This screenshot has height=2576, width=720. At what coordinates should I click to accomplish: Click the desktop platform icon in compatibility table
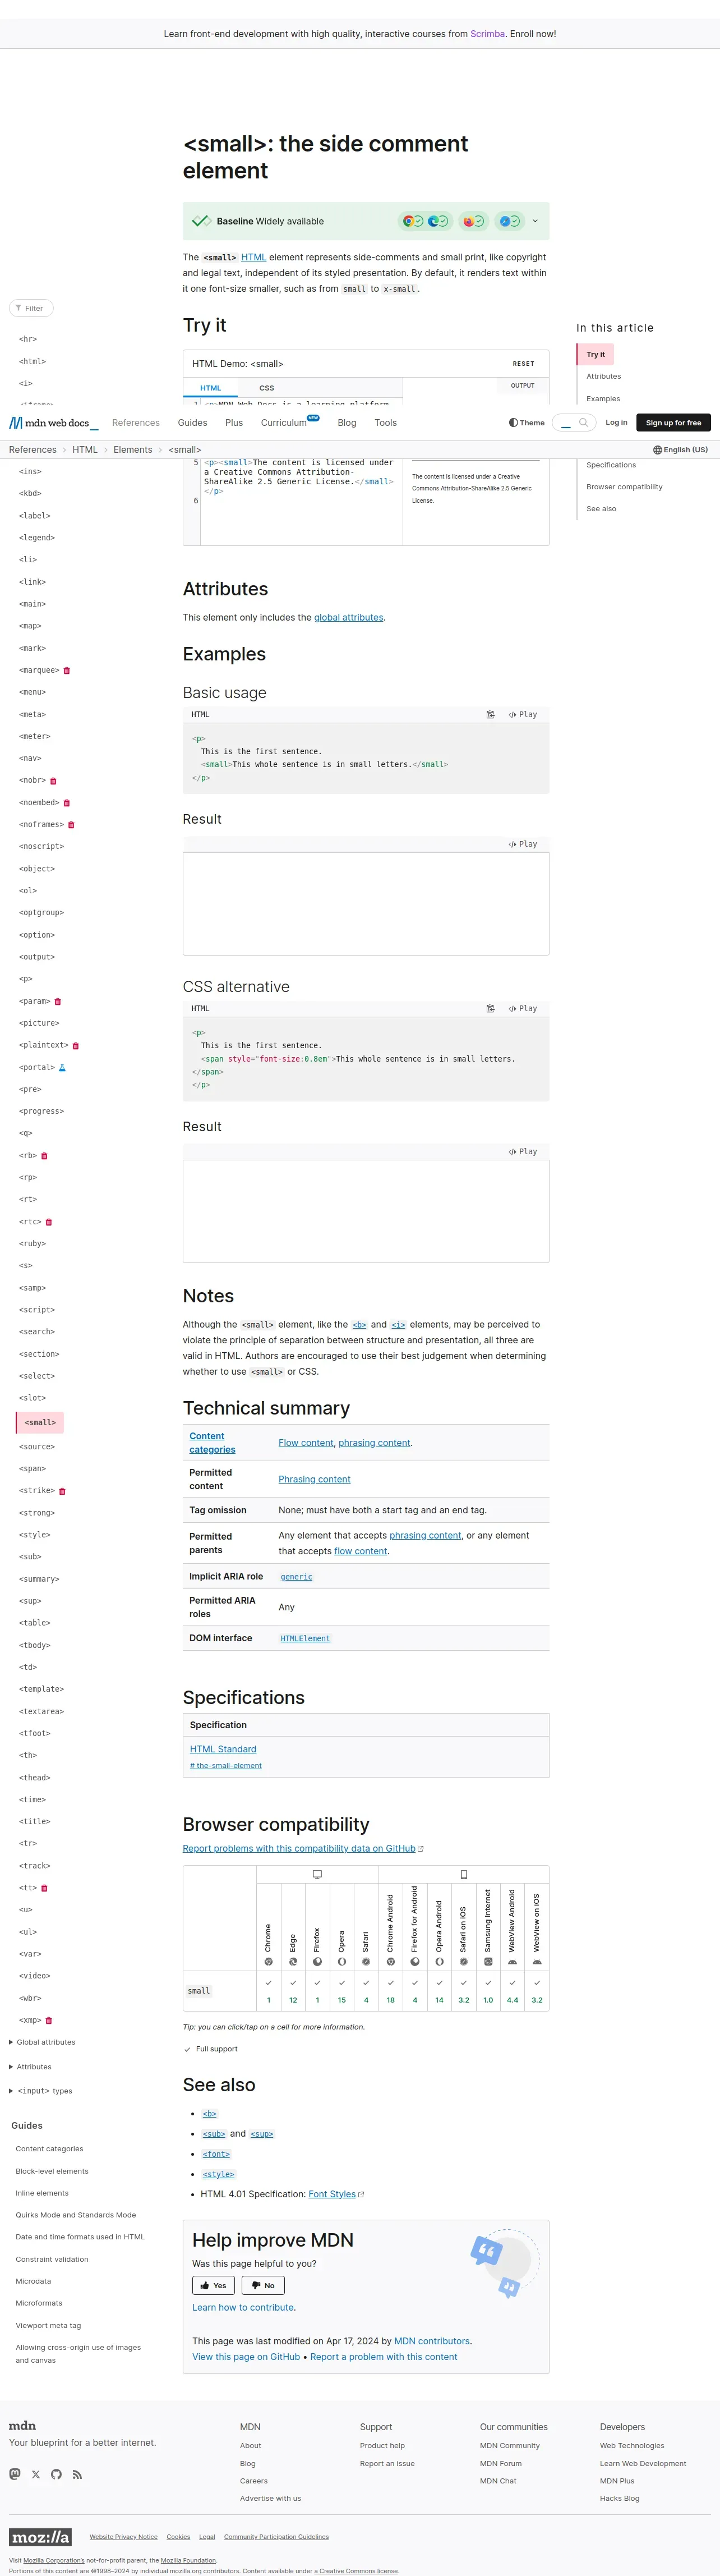[317, 1875]
